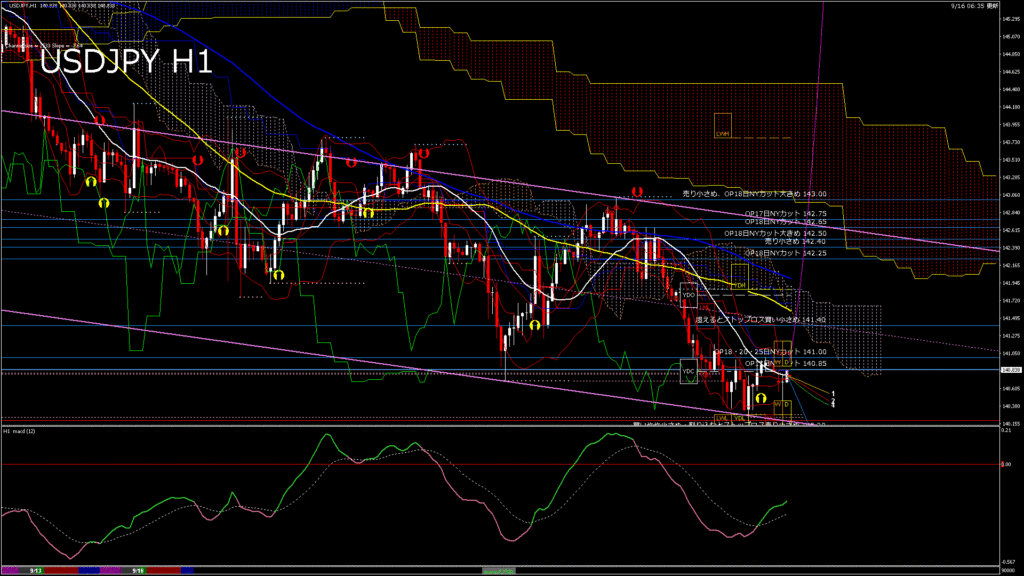Screen dimensions: 1024x576
Task: Select the YDC box label on chart
Action: (x=688, y=372)
